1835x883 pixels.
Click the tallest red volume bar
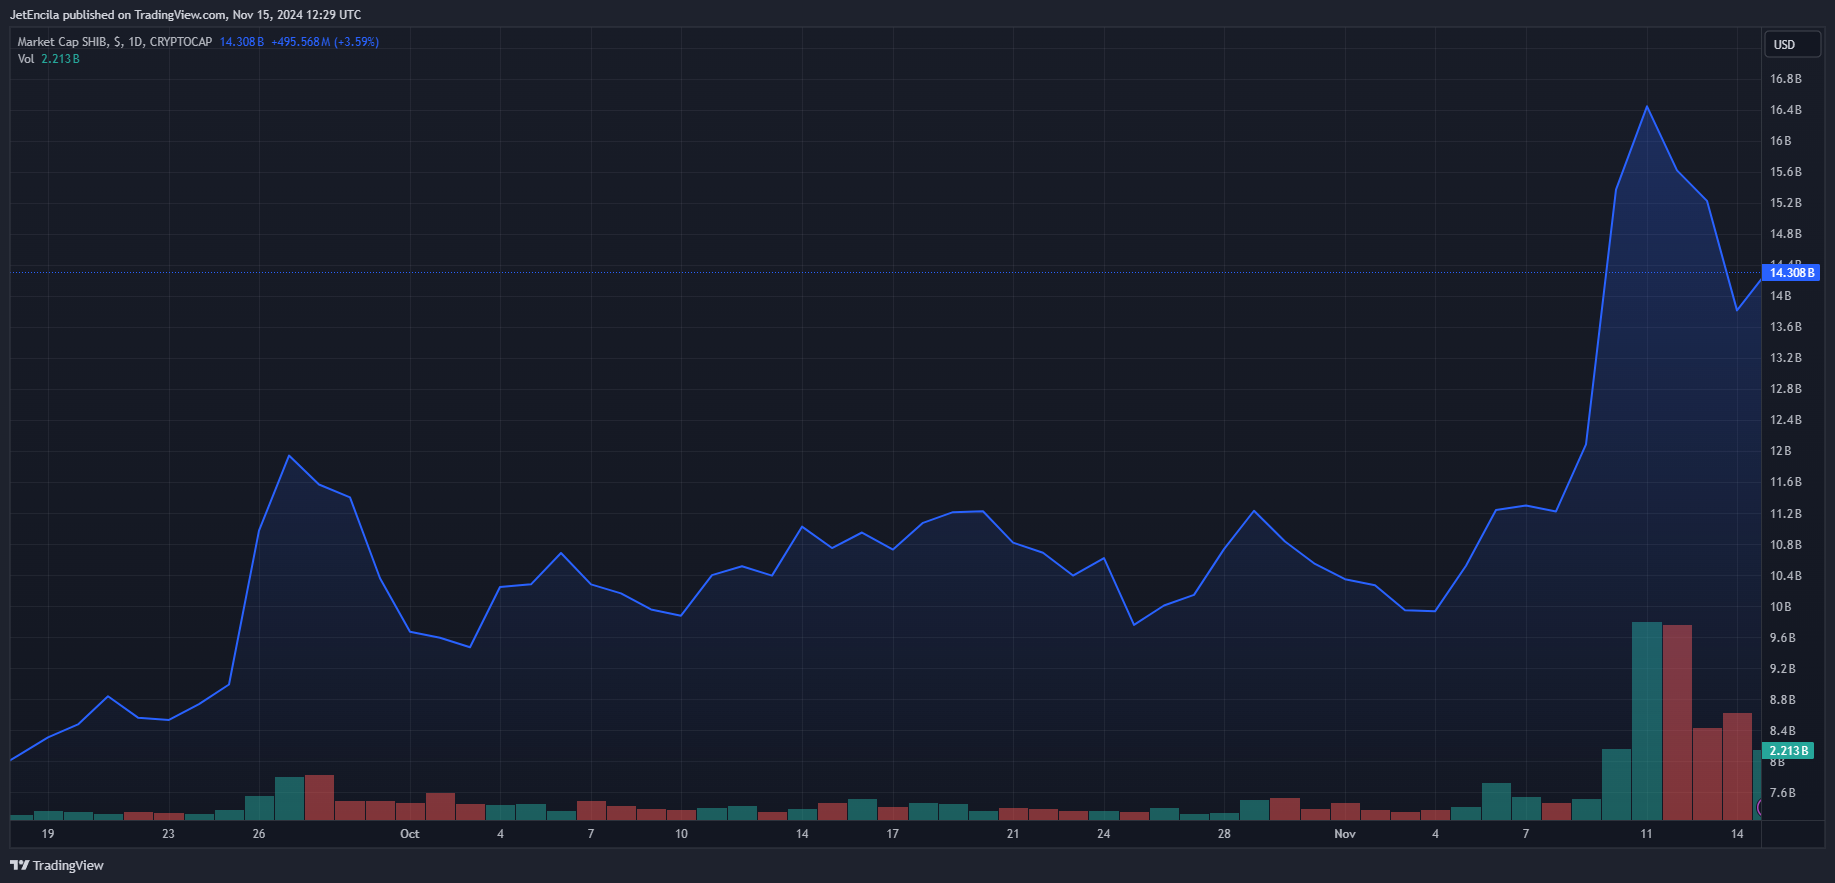click(x=1677, y=722)
